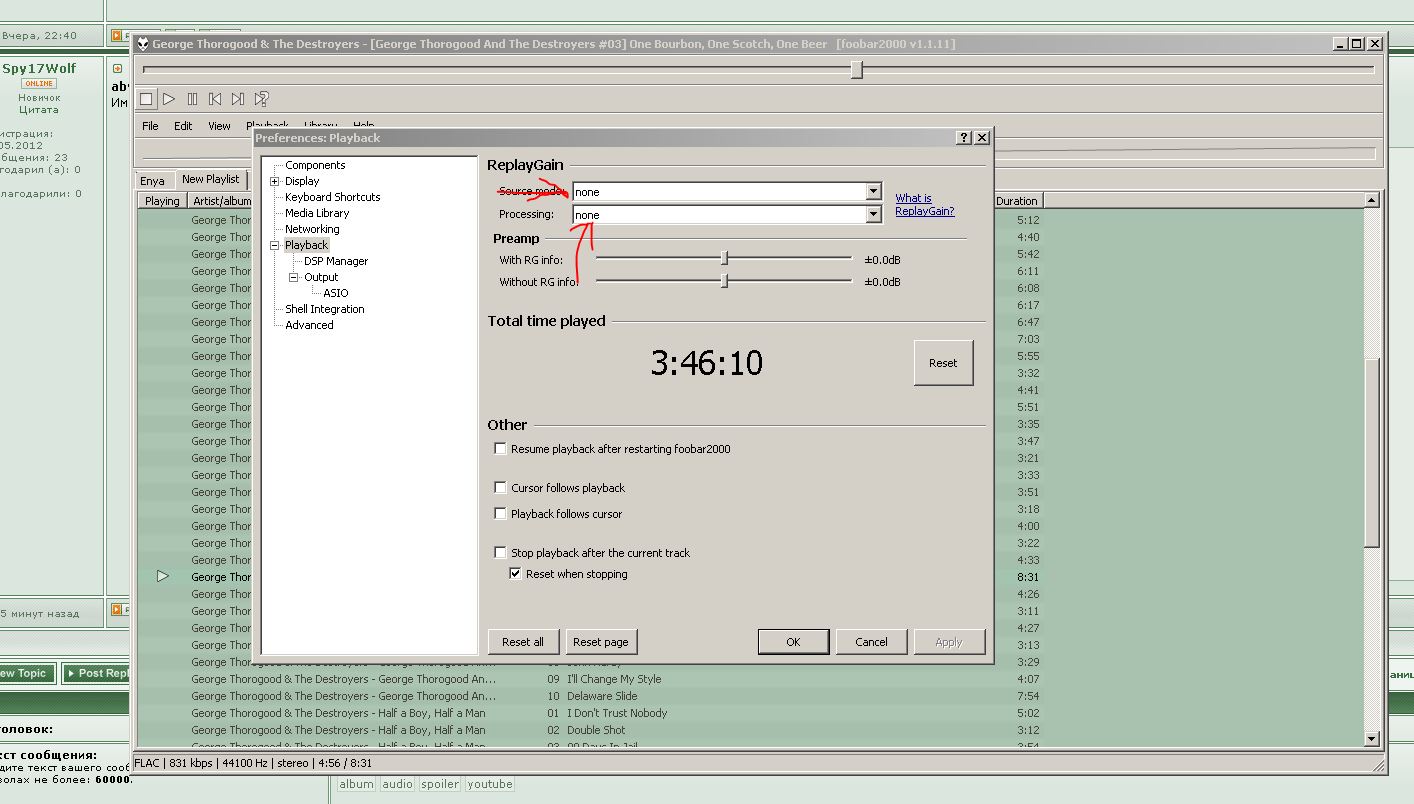The image size is (1414, 804).
Task: Switch to the New Playlist tab
Action: (210, 179)
